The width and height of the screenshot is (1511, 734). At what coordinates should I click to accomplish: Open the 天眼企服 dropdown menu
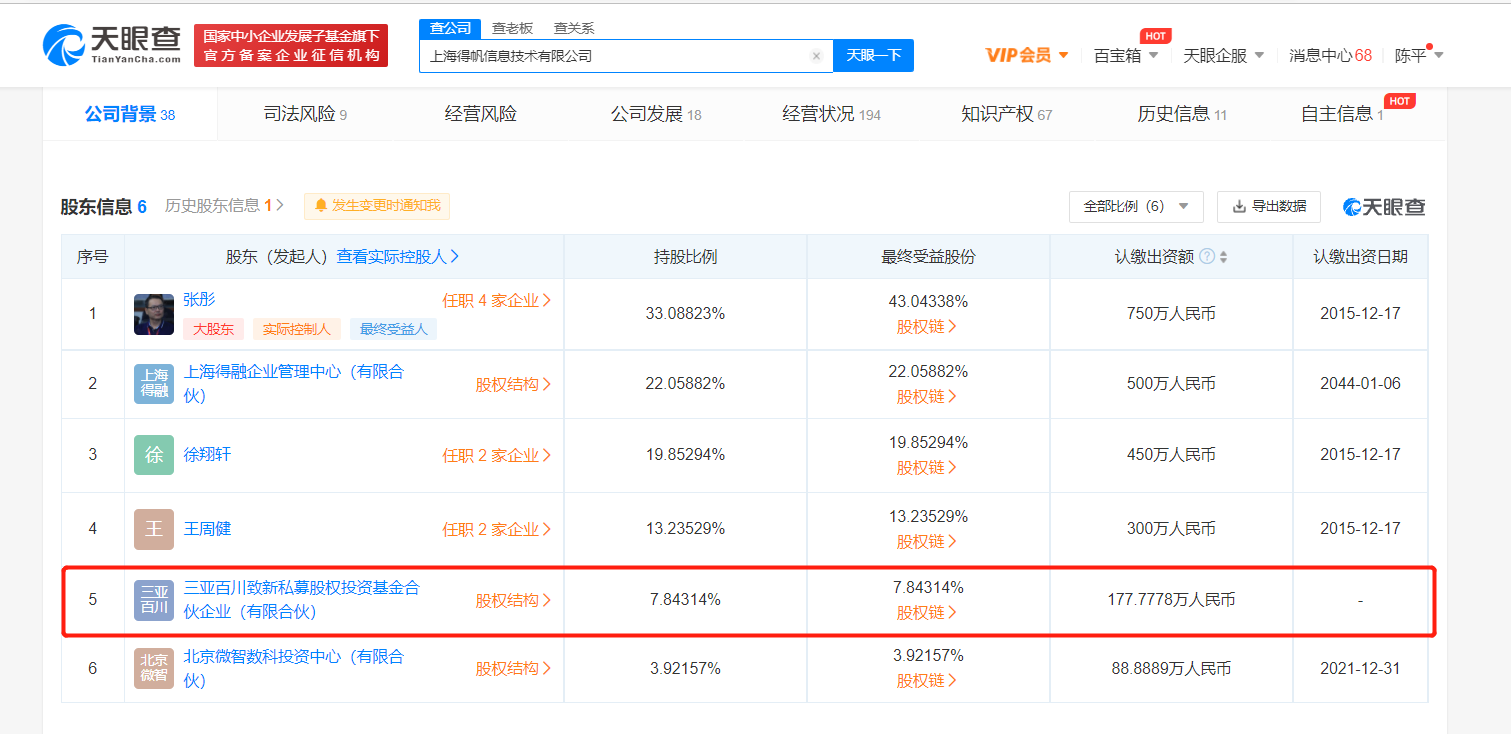[x=1223, y=55]
